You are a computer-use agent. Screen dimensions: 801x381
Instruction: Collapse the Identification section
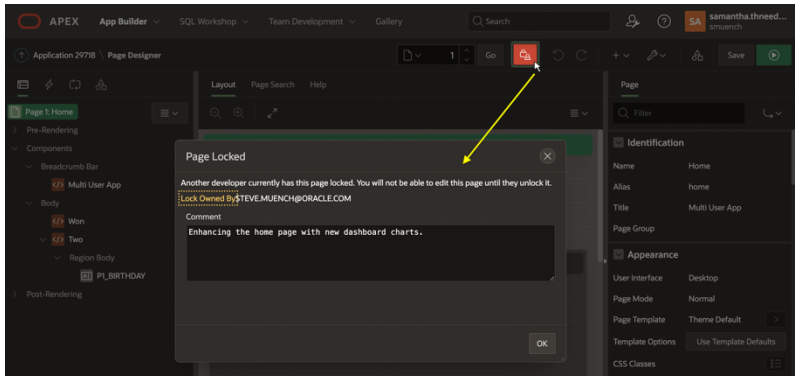pos(618,143)
